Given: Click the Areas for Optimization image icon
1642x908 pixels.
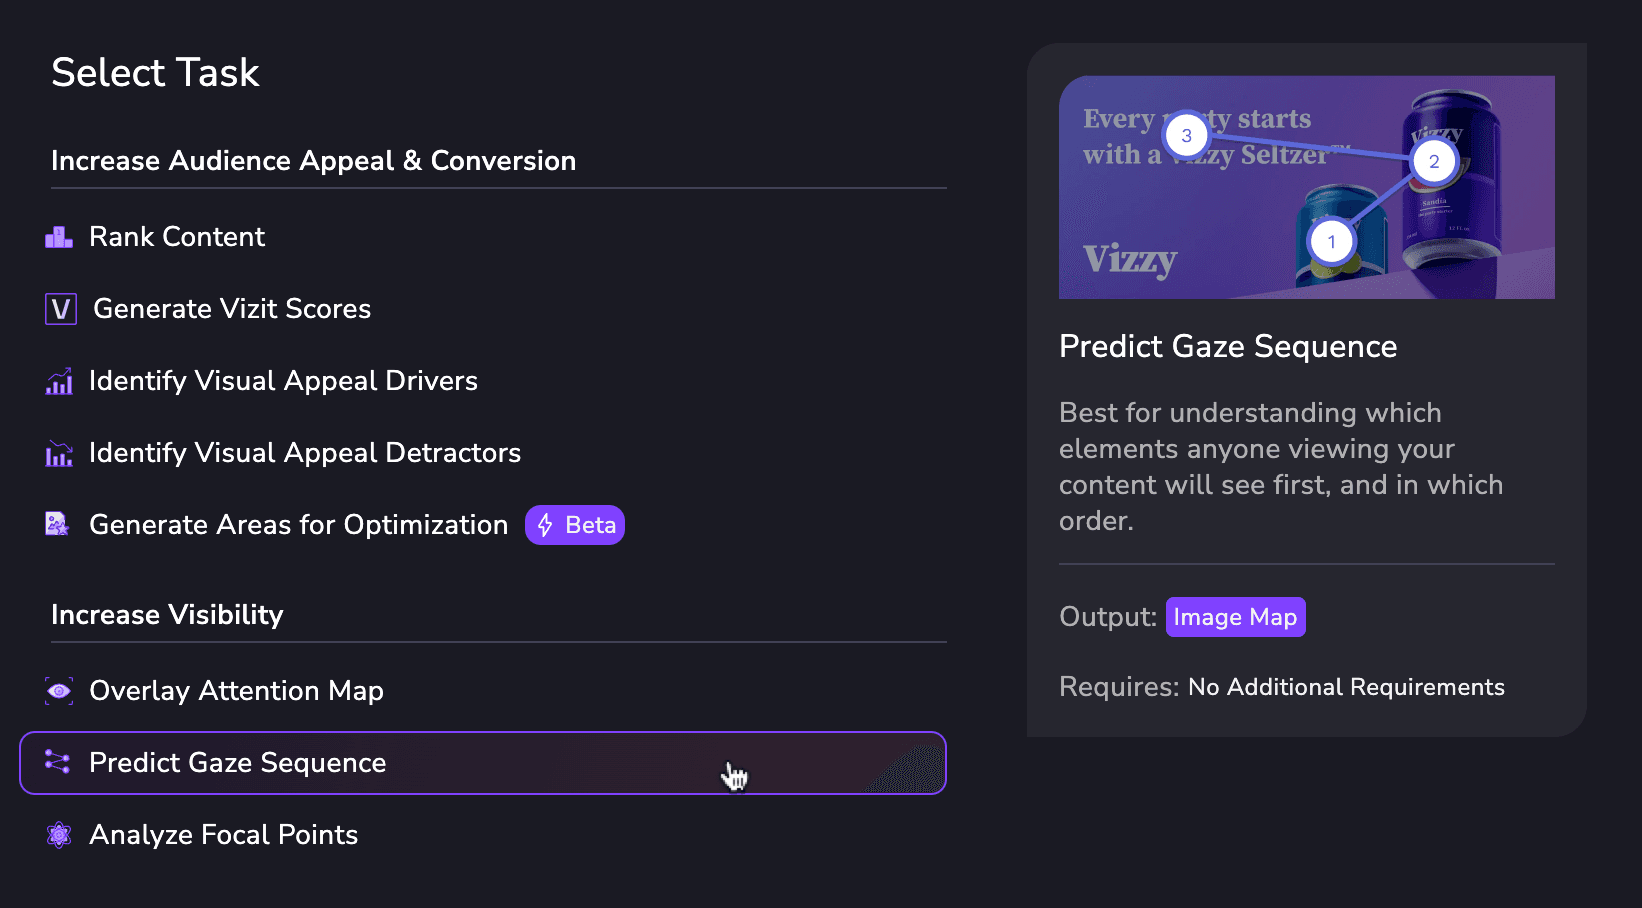Looking at the screenshot, I should click(x=57, y=524).
